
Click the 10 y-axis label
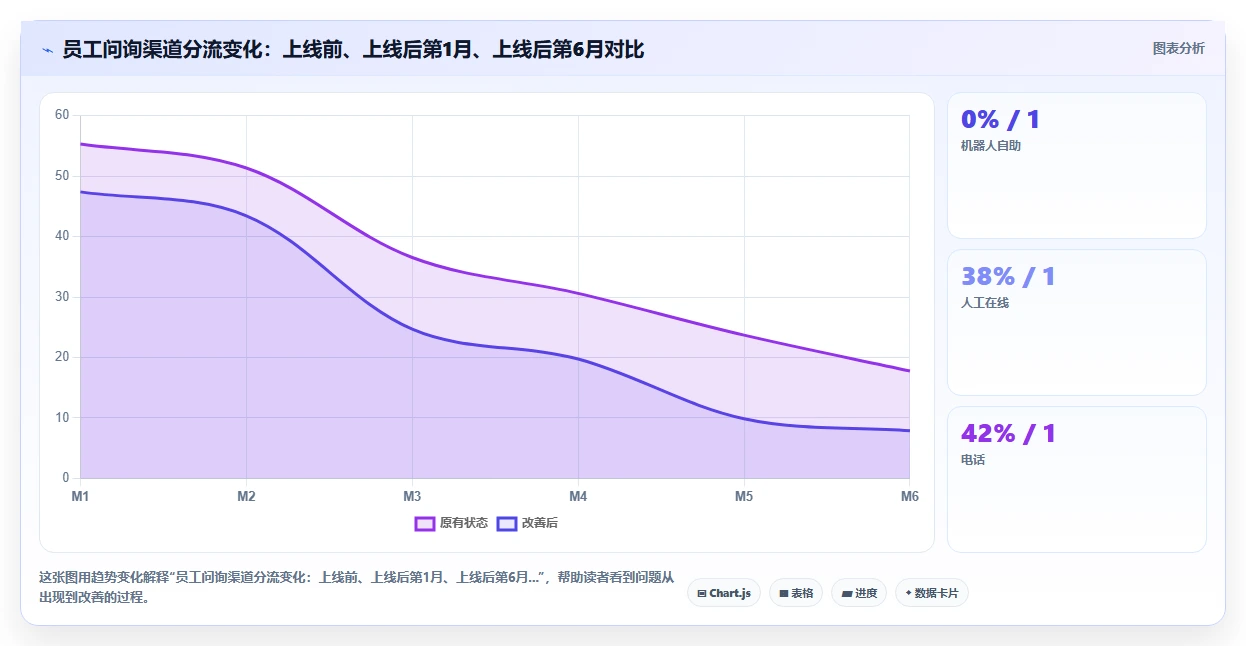point(62,418)
